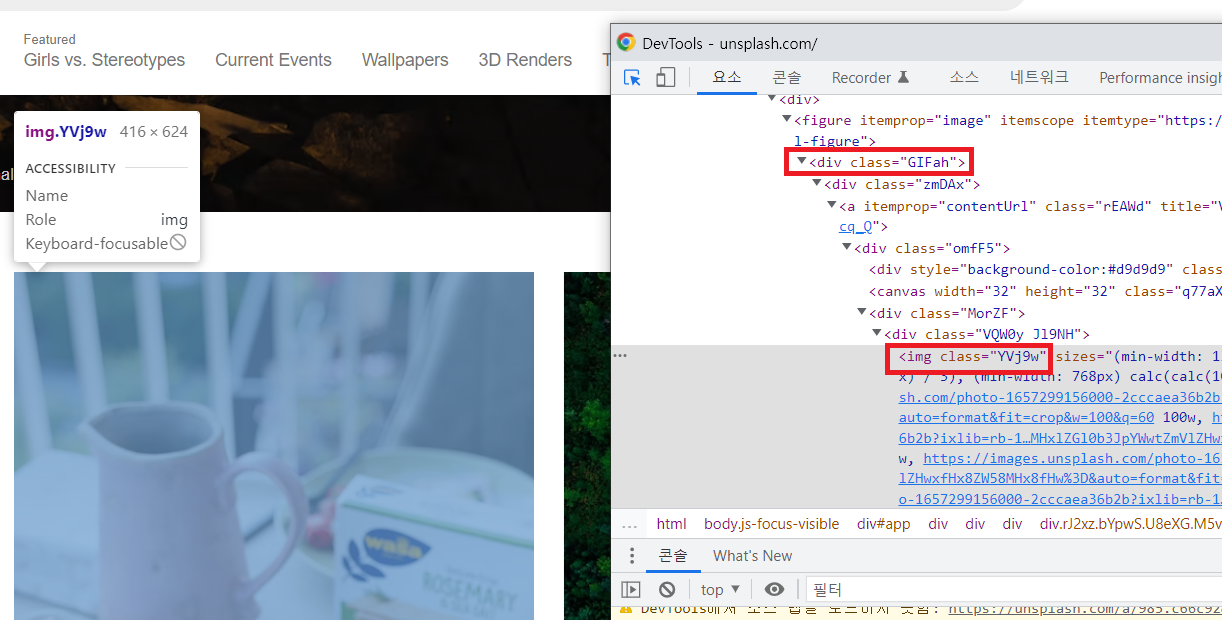Open link starting with o-1657299156000-2cccaea36b2b

(1060, 499)
